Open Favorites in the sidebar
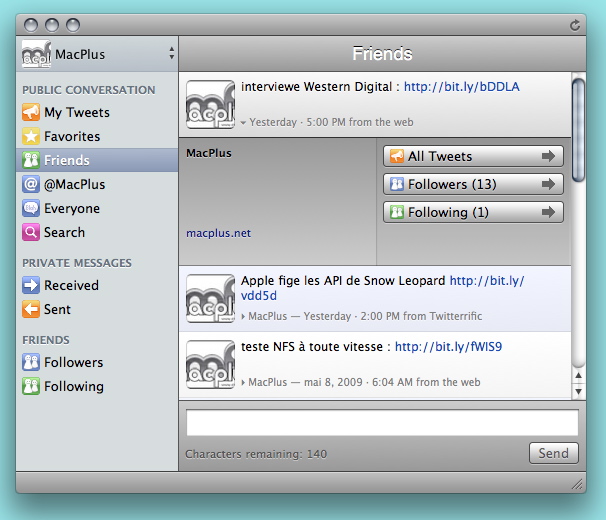Screen dimensions: 606x520 pyautogui.click(x=97, y=136)
